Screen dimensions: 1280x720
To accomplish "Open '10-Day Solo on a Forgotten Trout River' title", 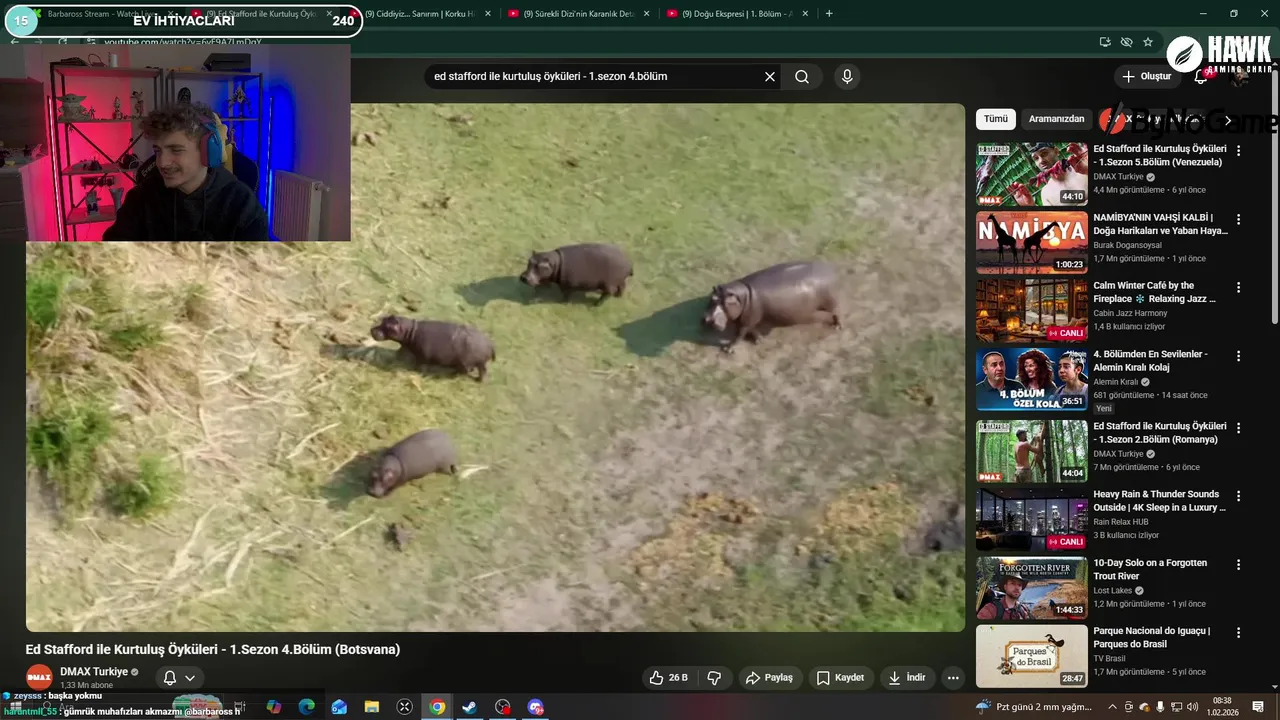I will (x=1150, y=569).
